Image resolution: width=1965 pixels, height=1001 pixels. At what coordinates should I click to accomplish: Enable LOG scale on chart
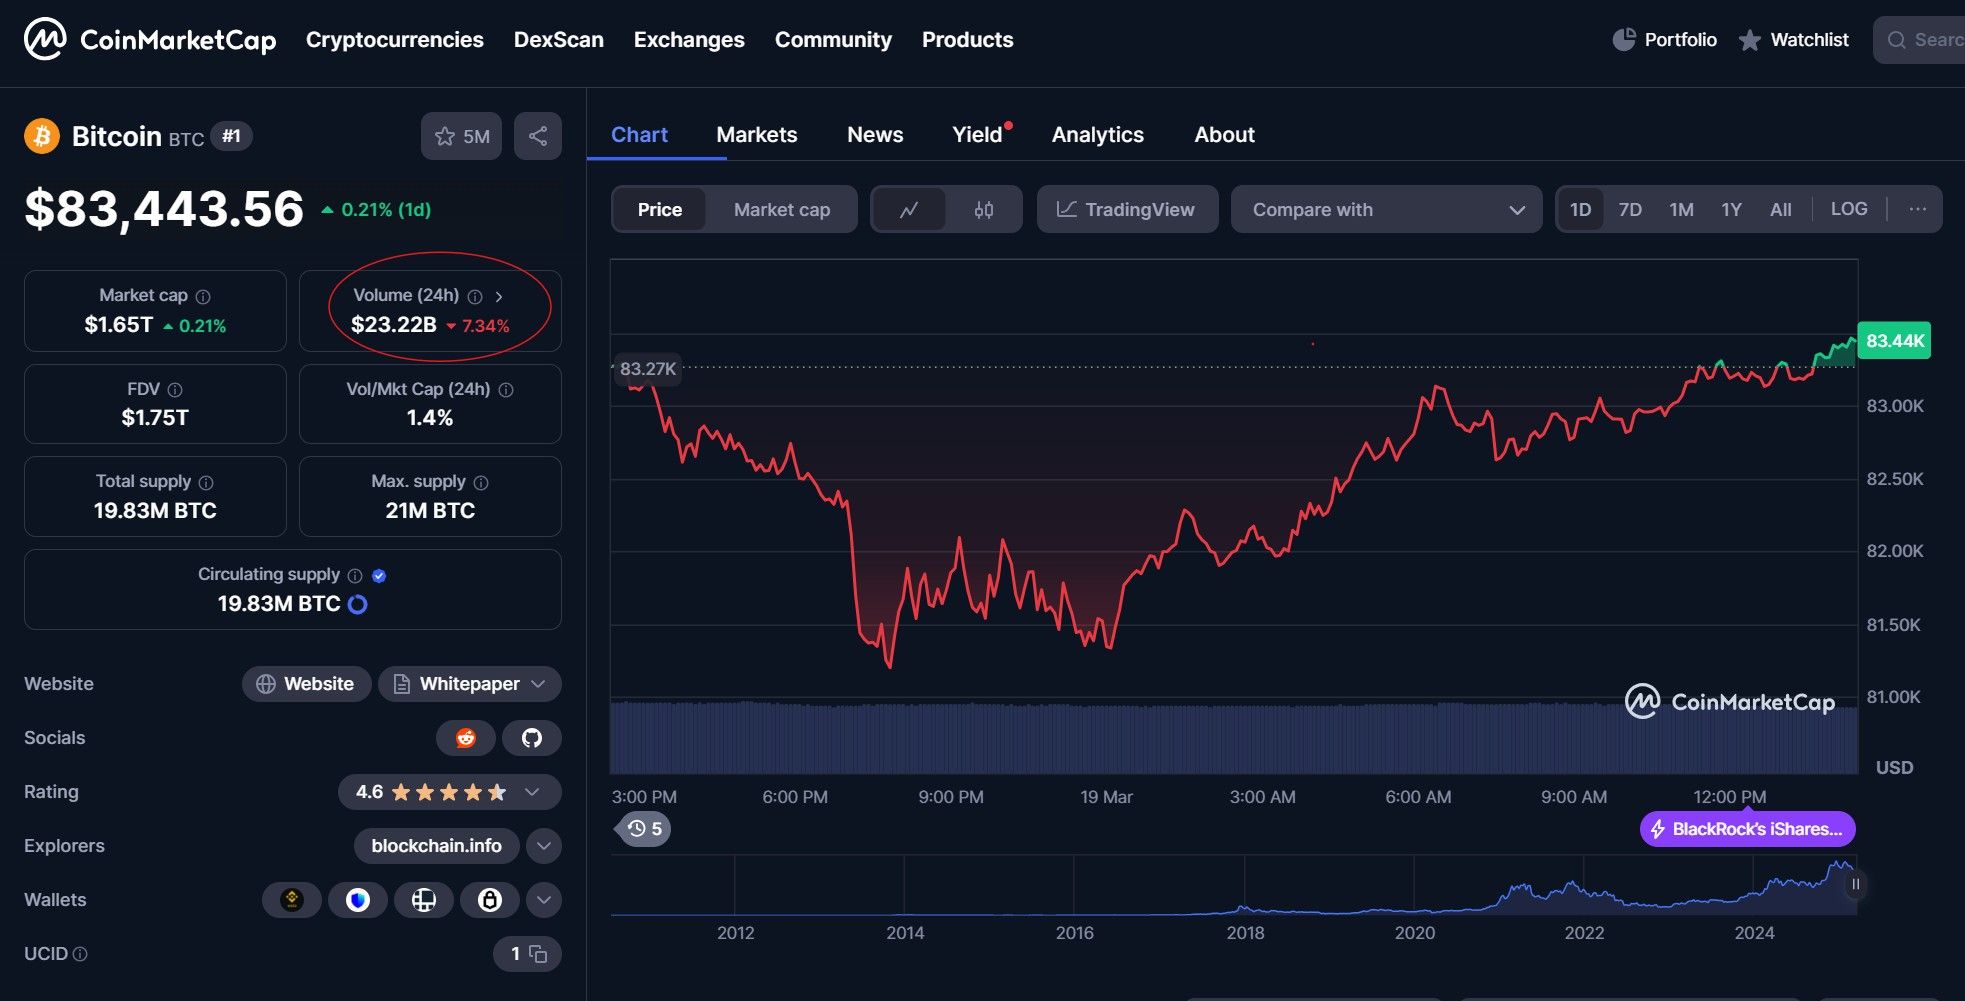tap(1848, 209)
